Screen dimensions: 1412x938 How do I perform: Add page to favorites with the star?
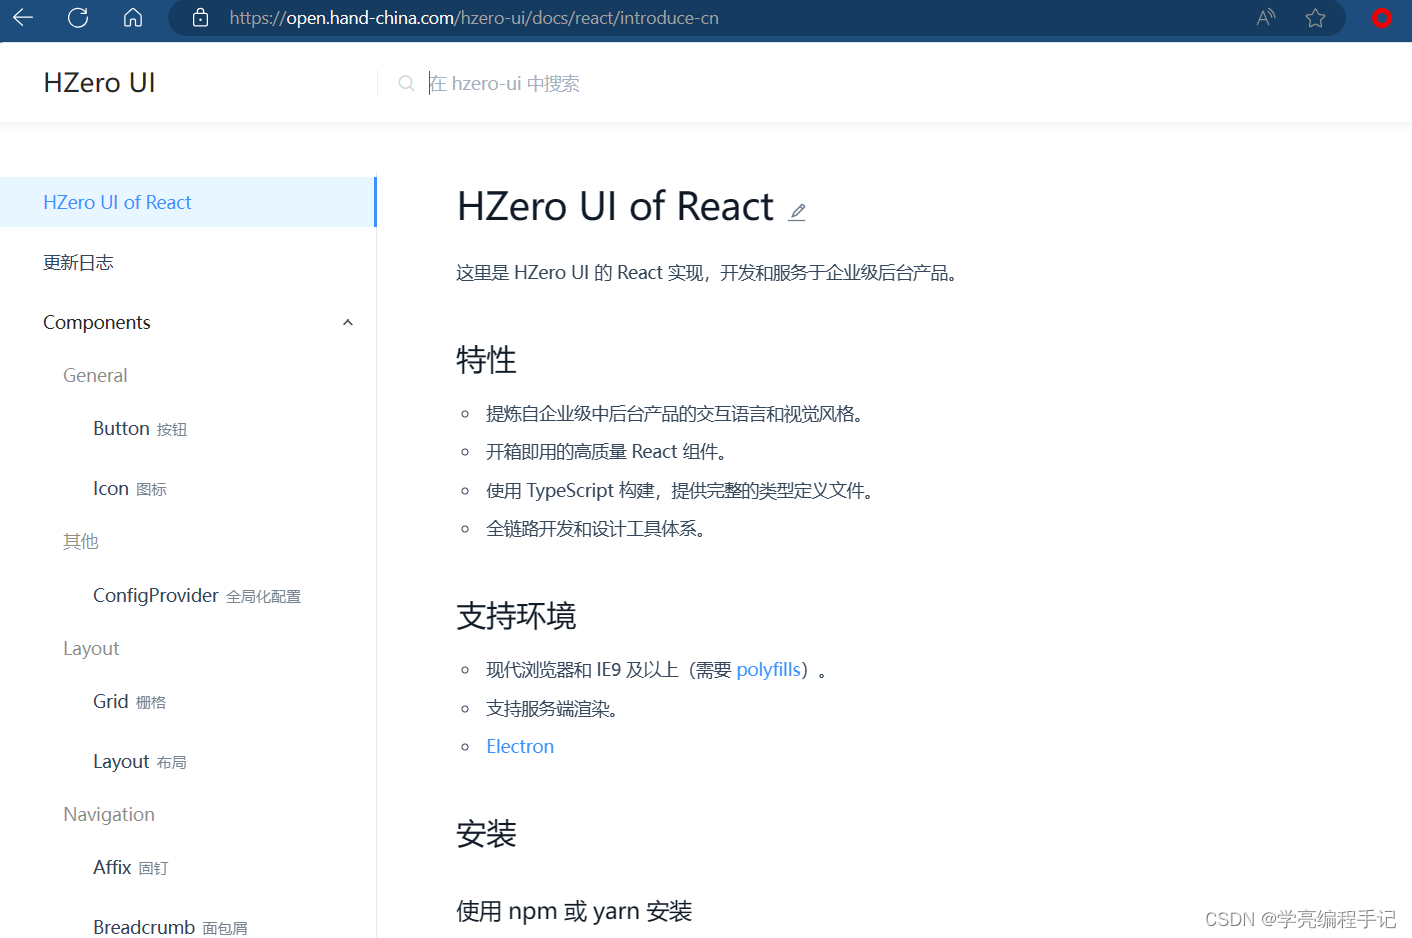(1315, 17)
